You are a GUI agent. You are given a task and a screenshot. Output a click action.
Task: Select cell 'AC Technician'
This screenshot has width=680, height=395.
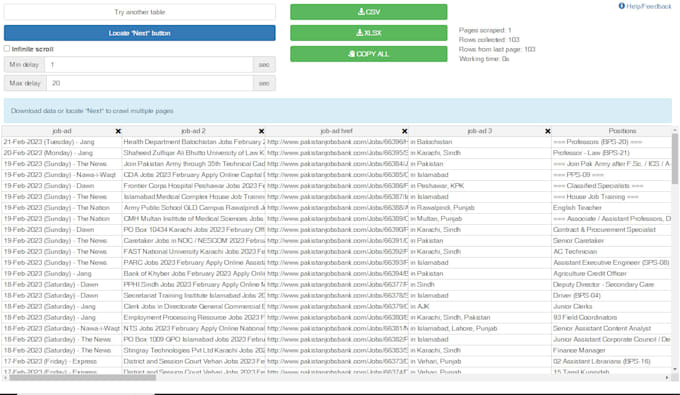tap(611, 251)
